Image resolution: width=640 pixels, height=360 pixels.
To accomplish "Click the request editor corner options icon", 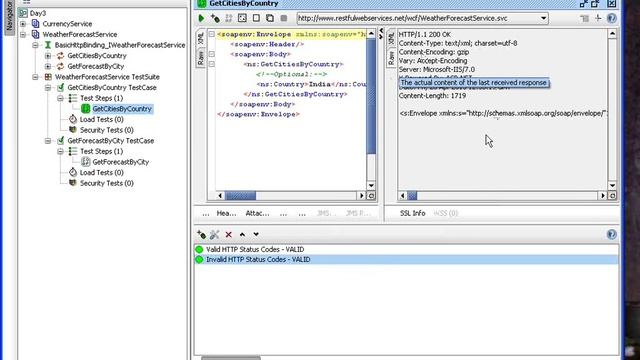I will tap(371, 196).
